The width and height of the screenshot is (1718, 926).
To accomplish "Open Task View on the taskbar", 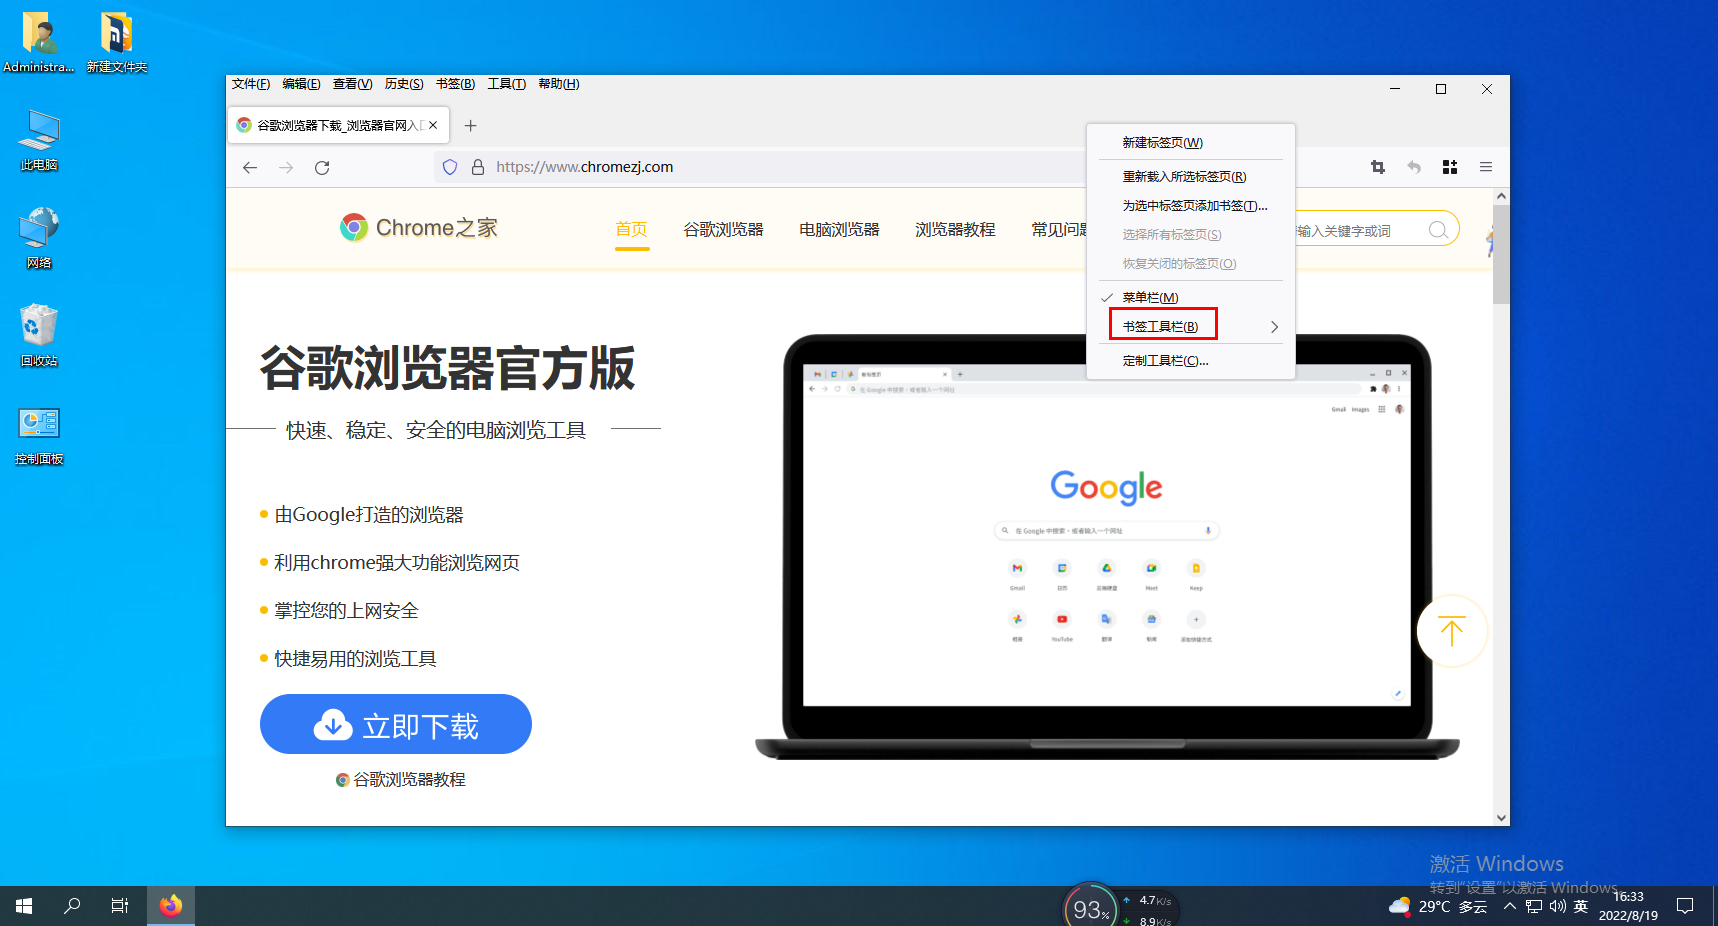I will (x=120, y=906).
